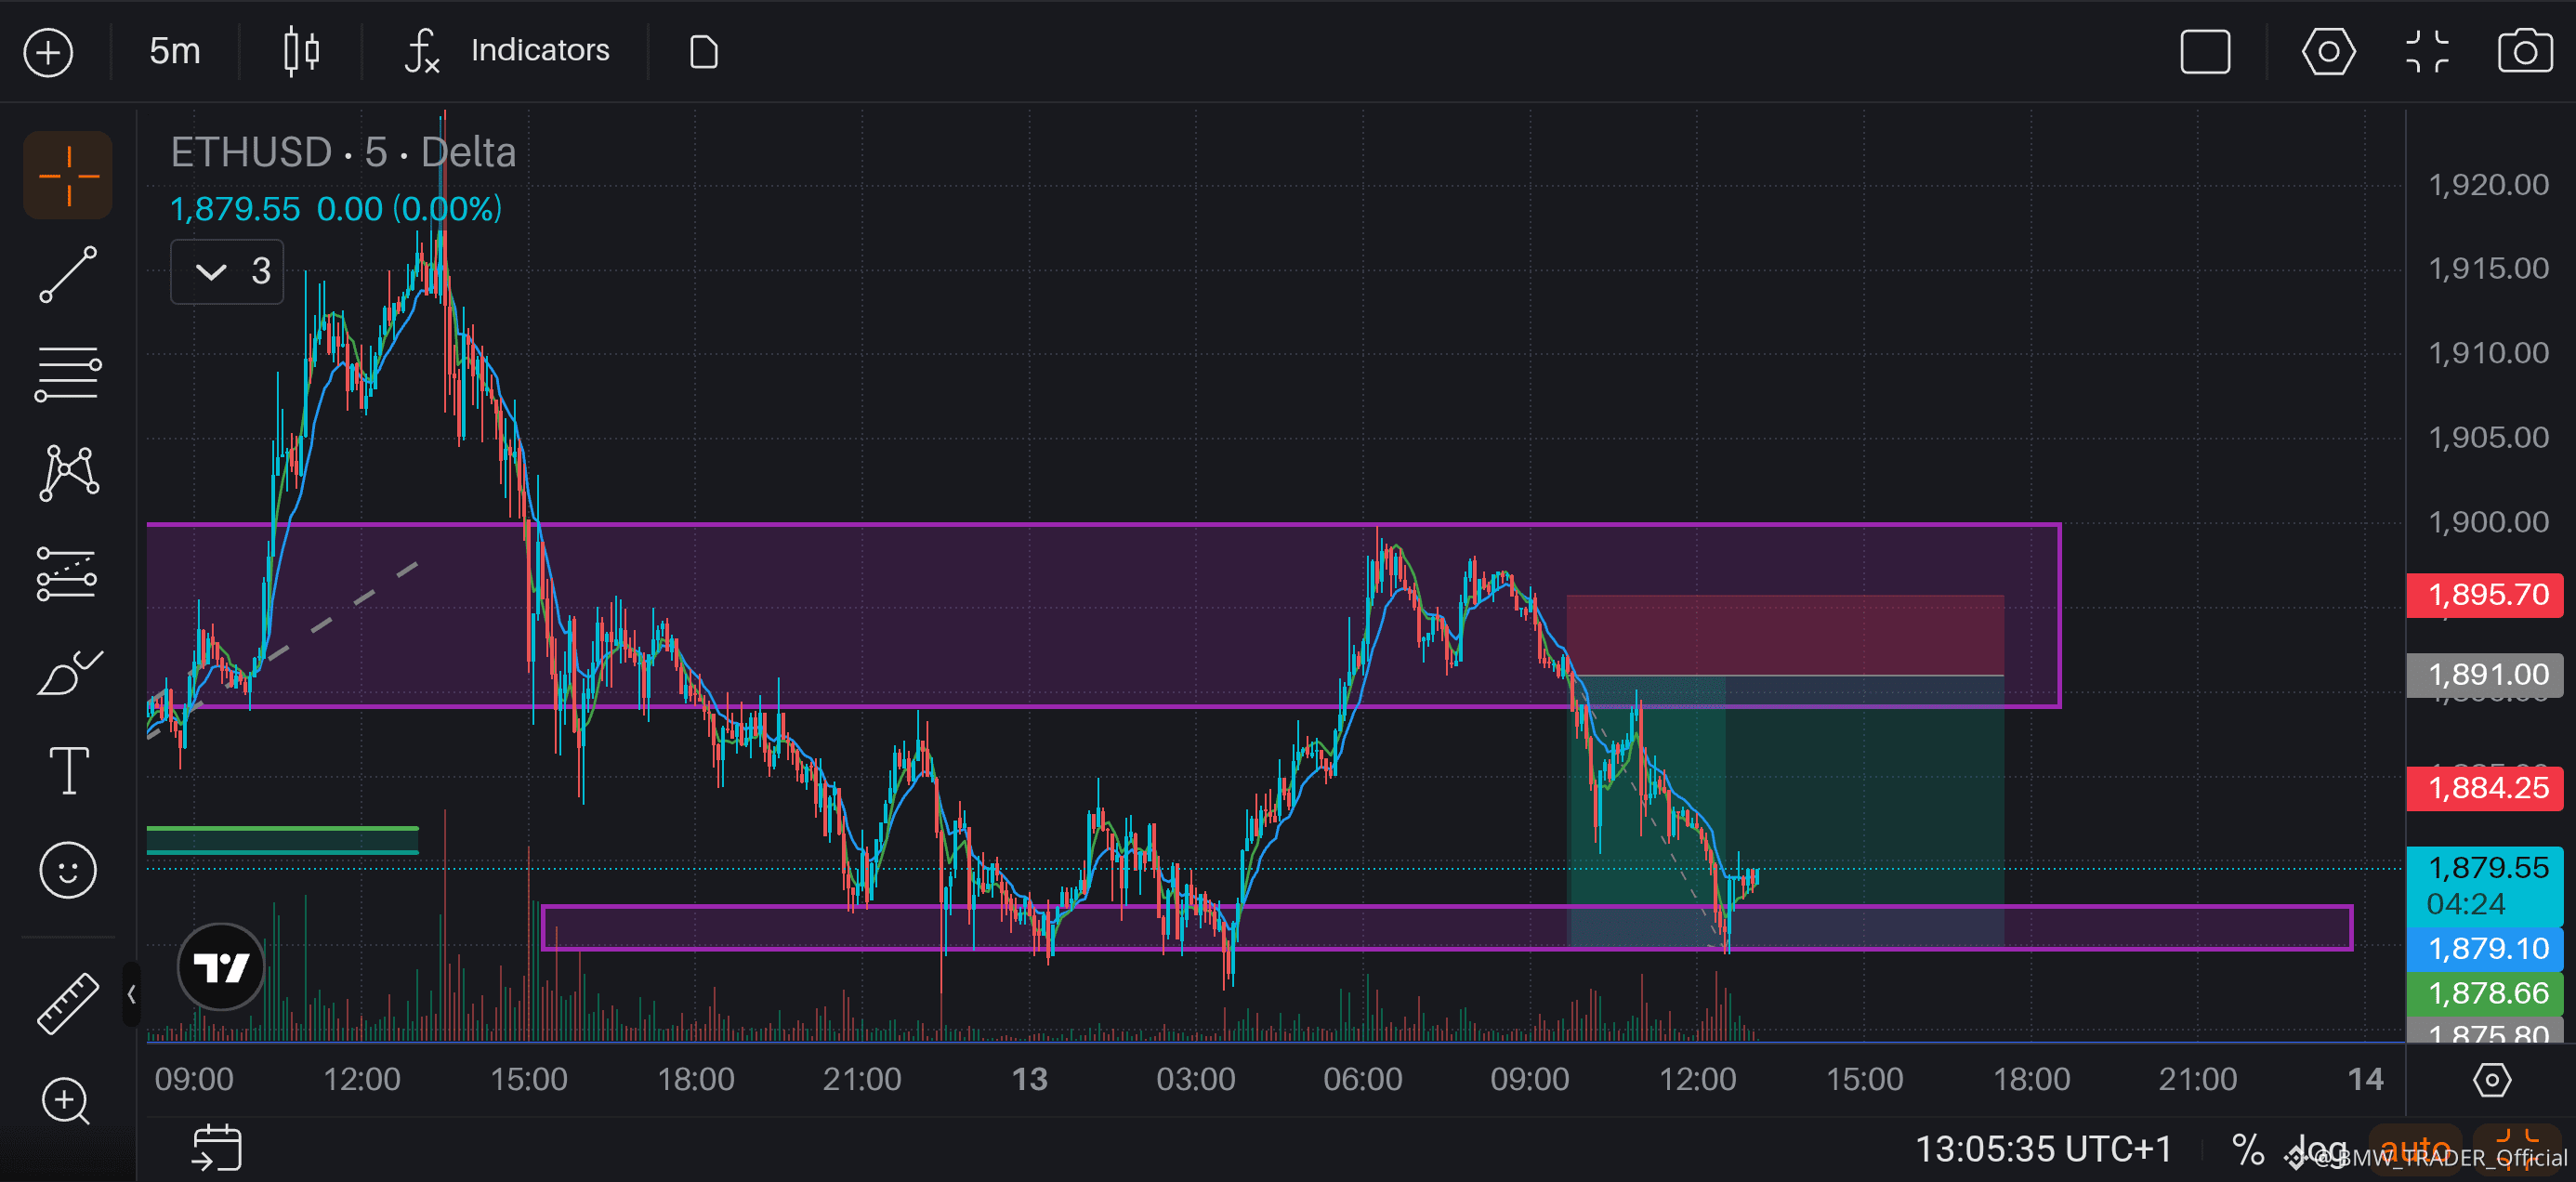Open the Indicators fx menu

point(506,51)
